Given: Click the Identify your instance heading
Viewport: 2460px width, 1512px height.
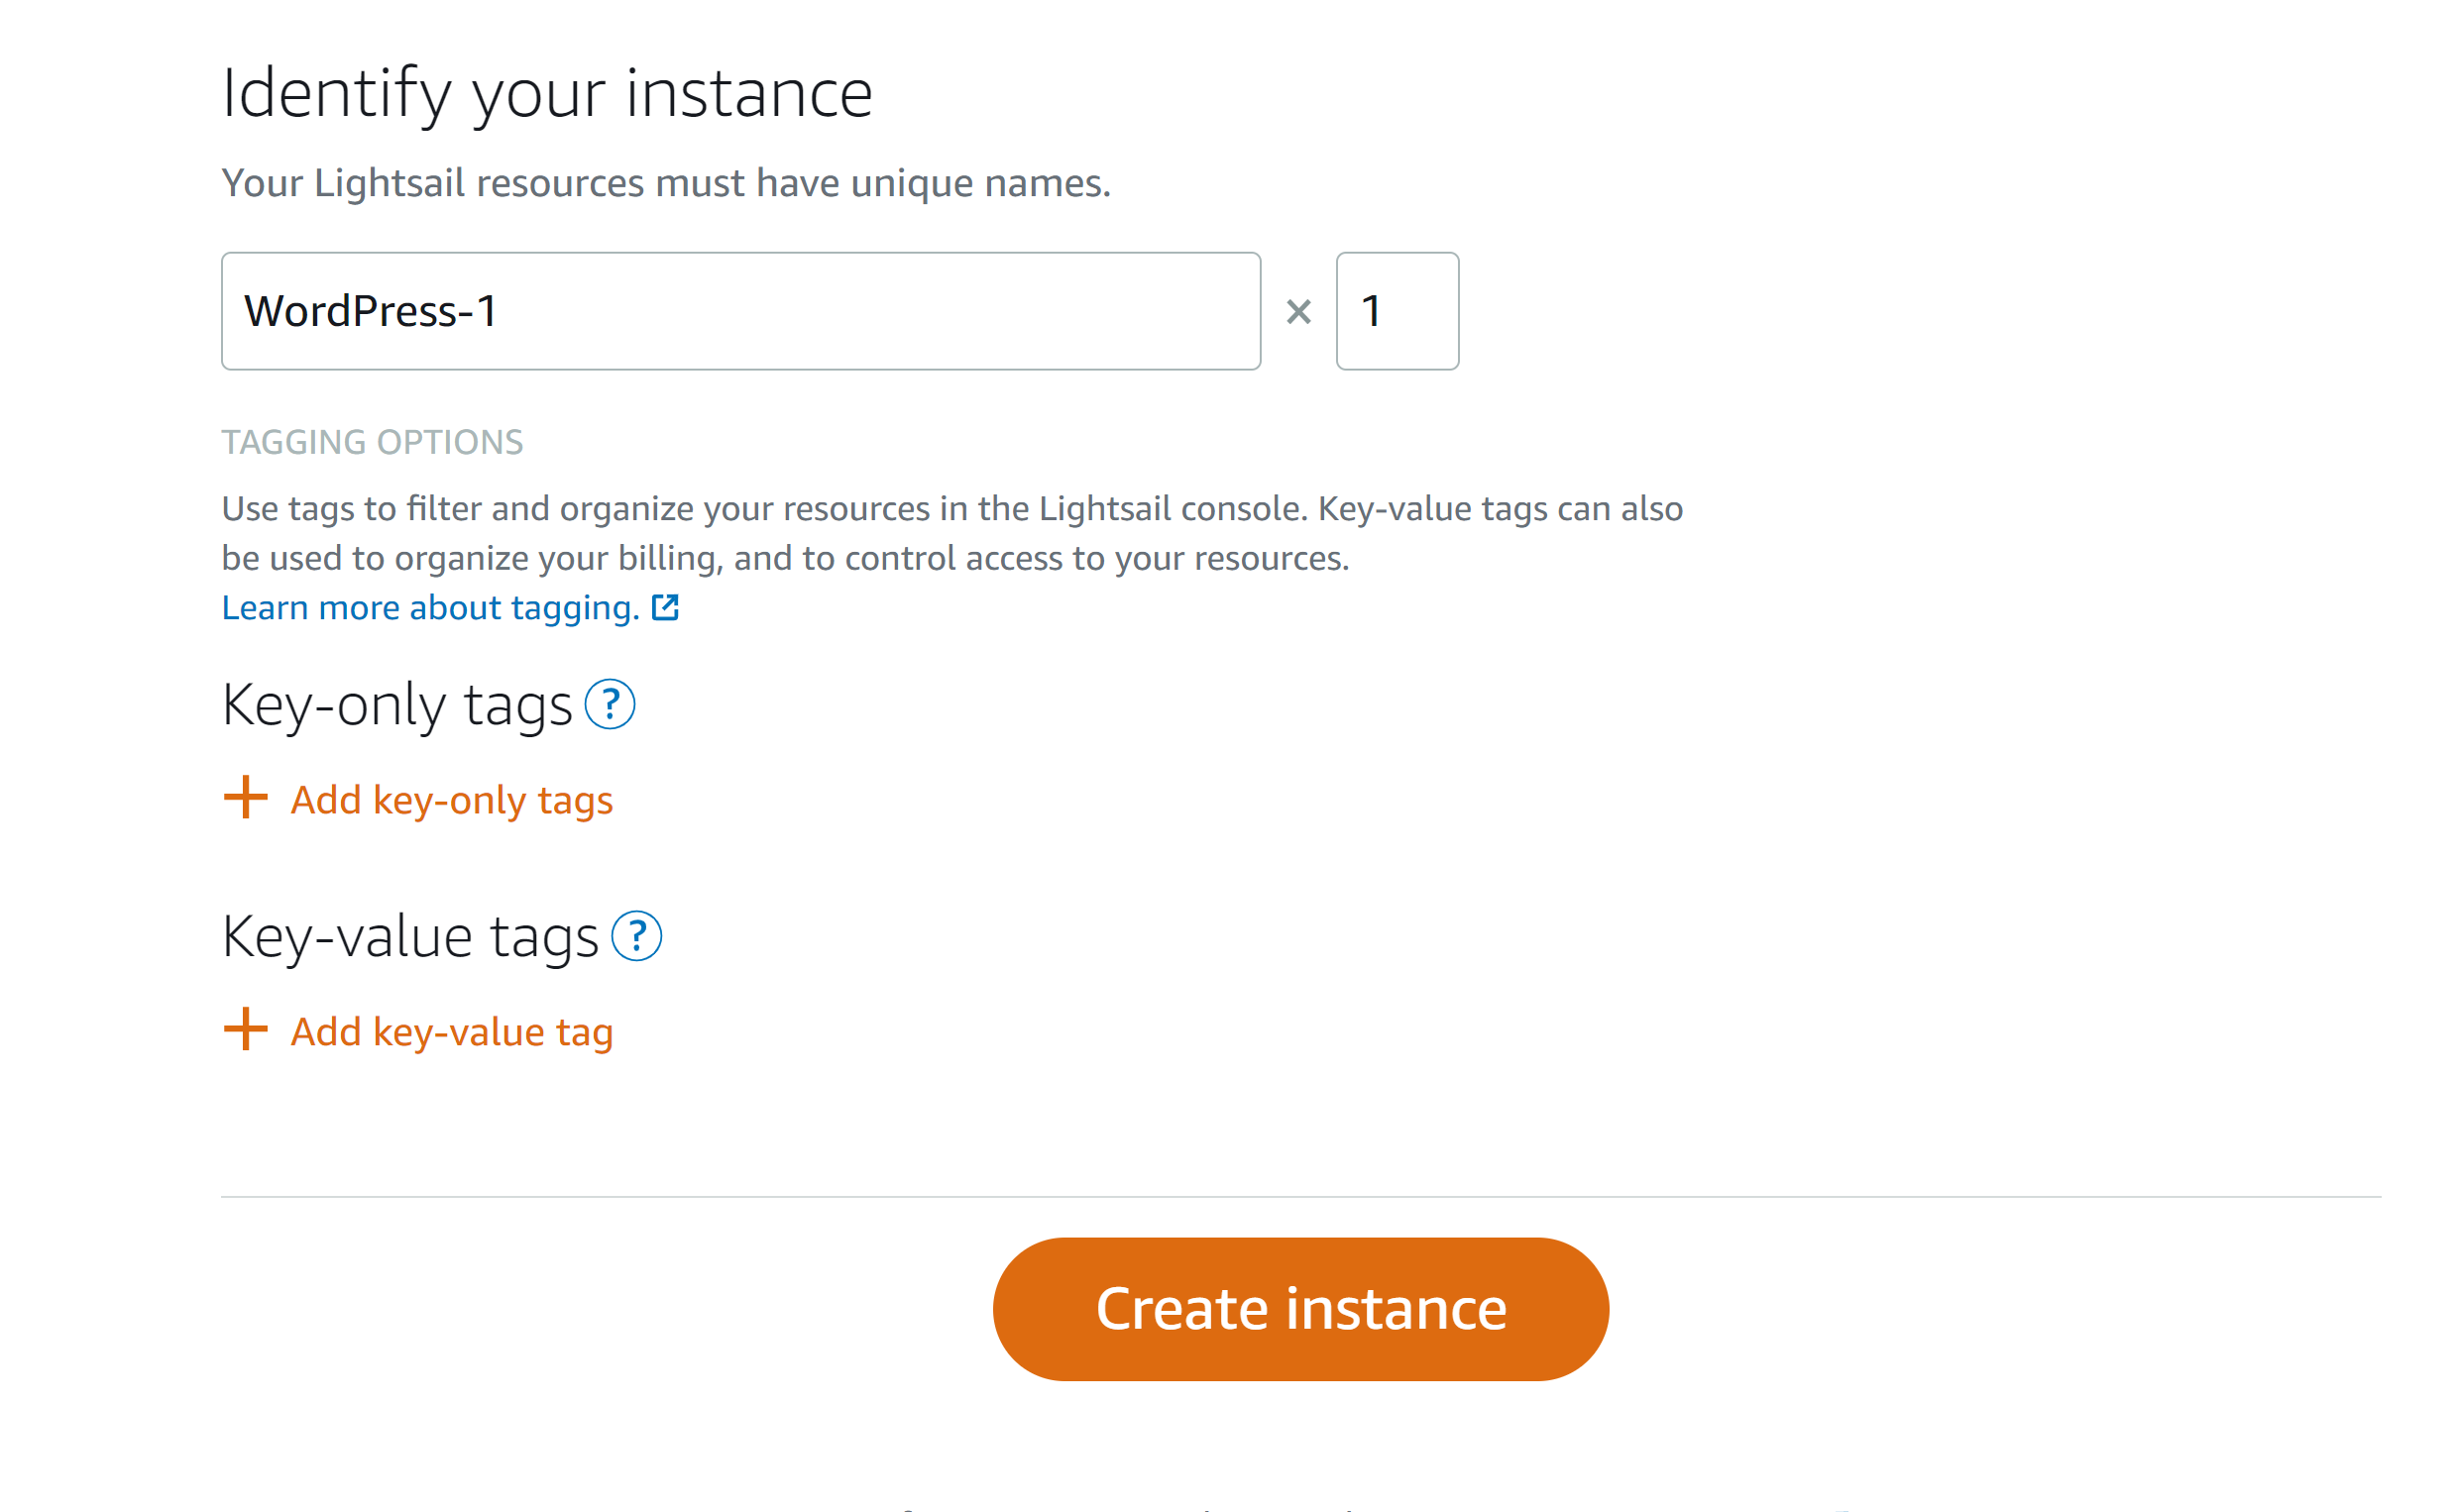Looking at the screenshot, I should 548,93.
